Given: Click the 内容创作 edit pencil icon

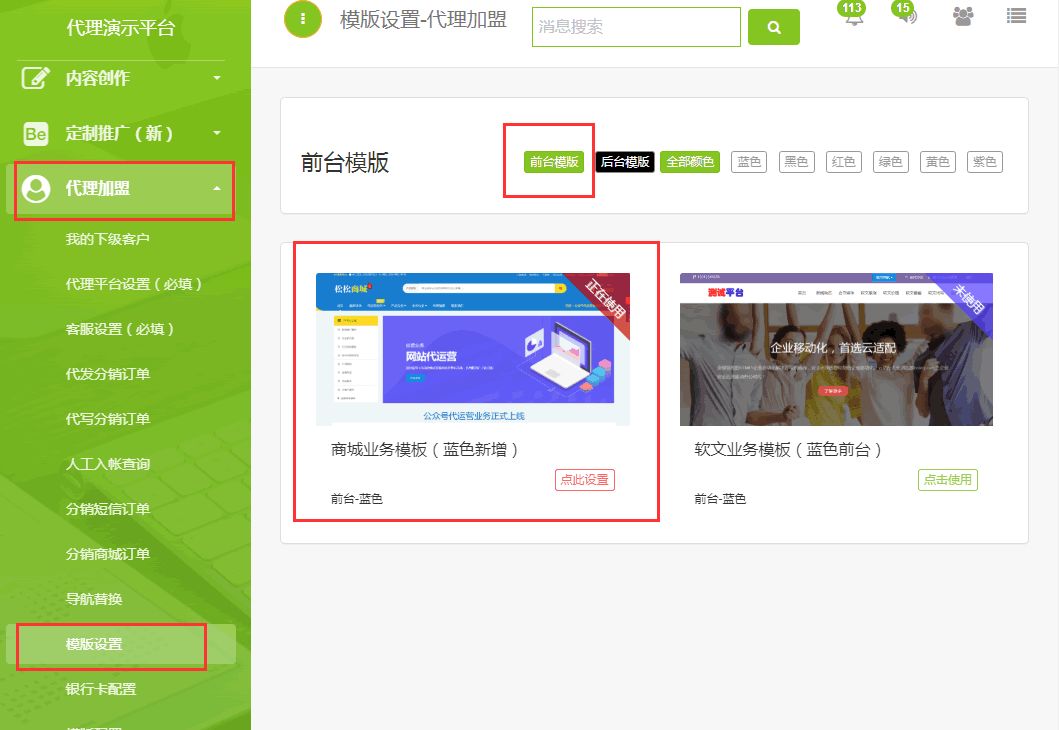Looking at the screenshot, I should pos(36,78).
